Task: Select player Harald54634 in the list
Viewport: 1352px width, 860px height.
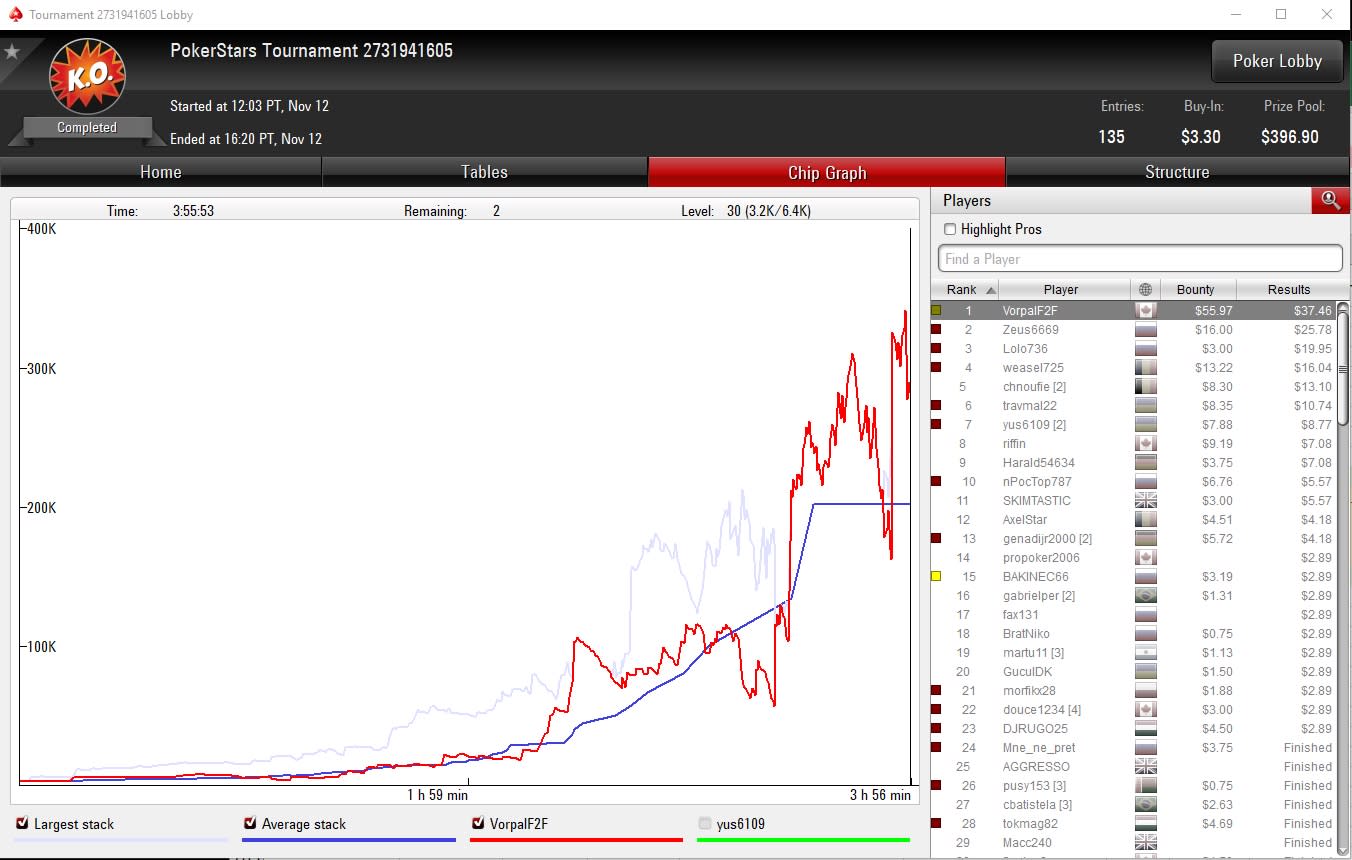Action: 1134,463
